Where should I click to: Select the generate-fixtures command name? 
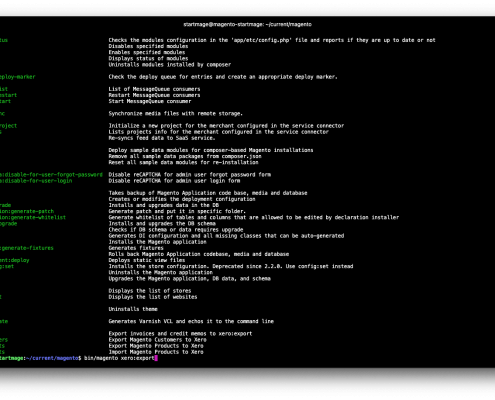pos(27,248)
